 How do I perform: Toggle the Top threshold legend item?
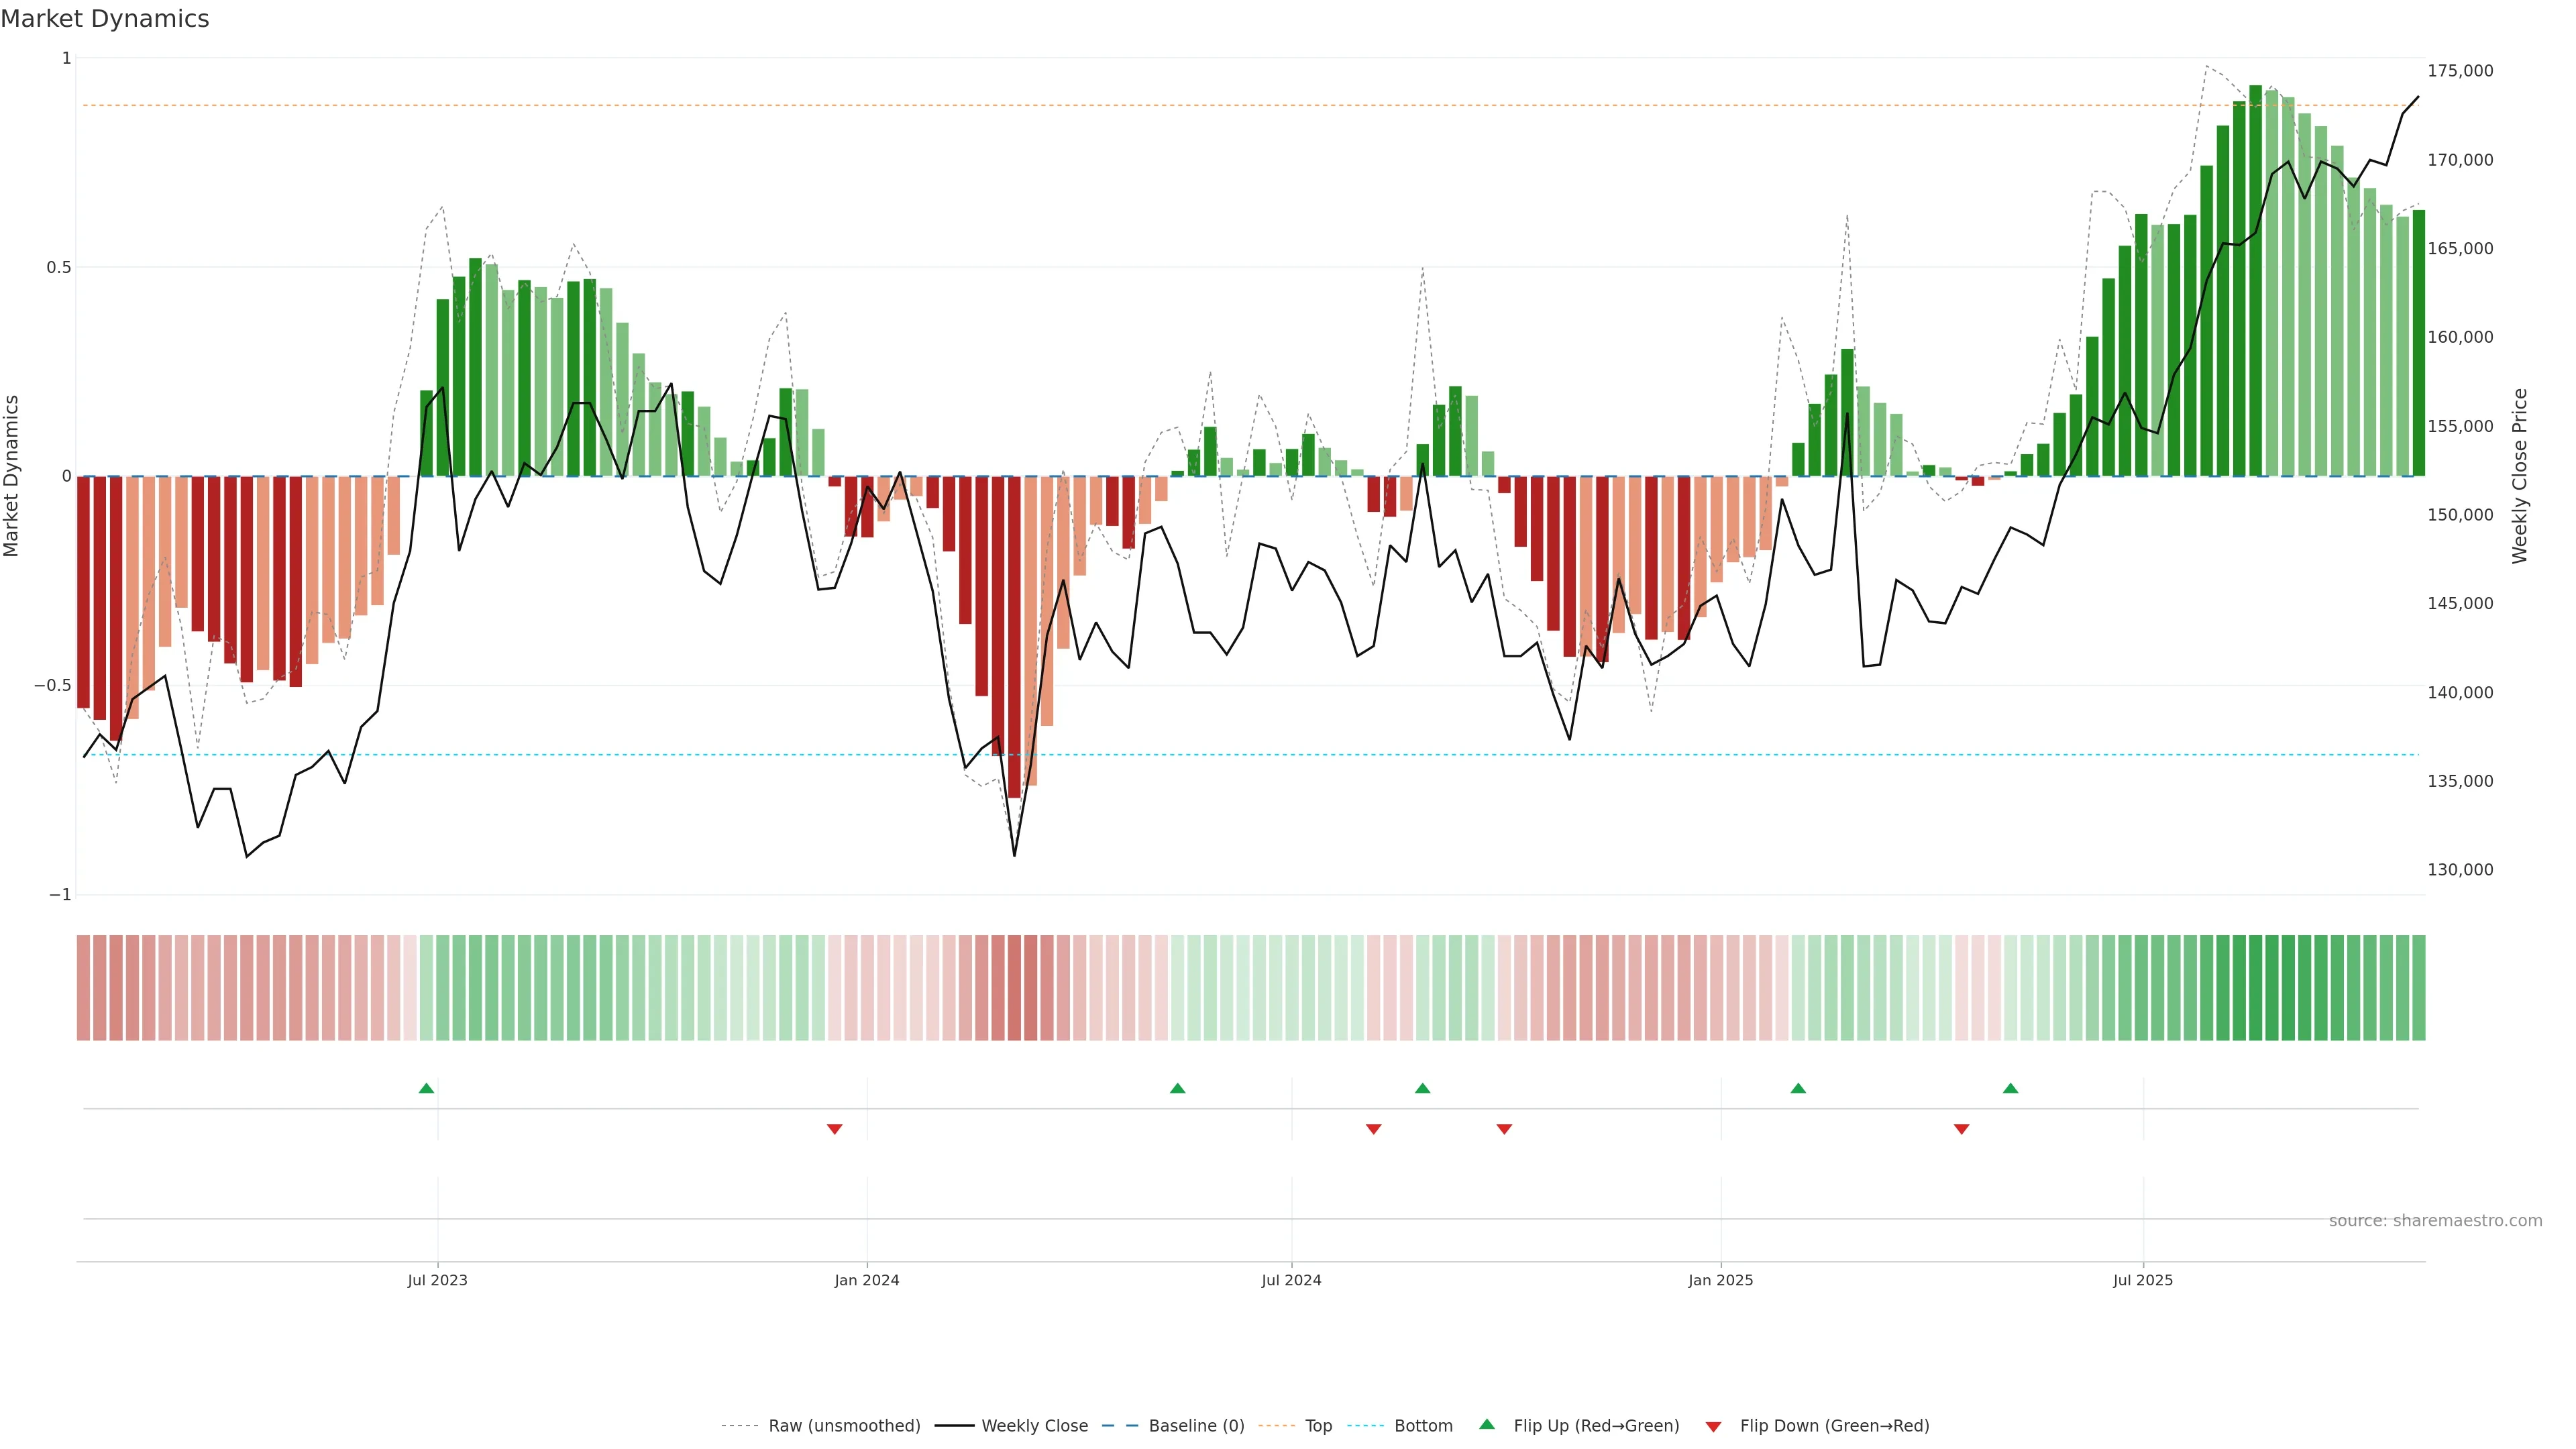(1318, 1426)
